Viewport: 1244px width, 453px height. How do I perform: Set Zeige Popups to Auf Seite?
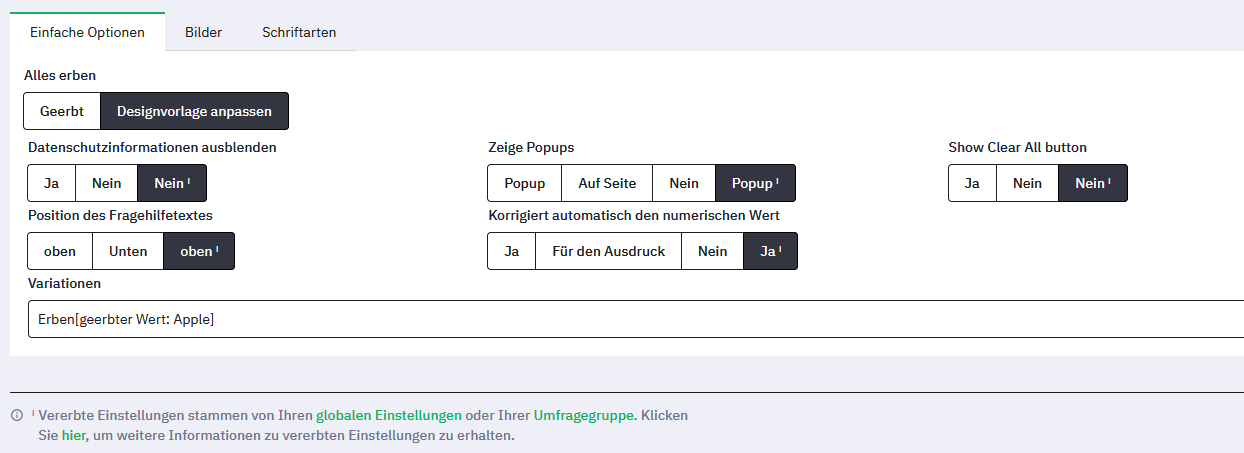click(x=607, y=183)
